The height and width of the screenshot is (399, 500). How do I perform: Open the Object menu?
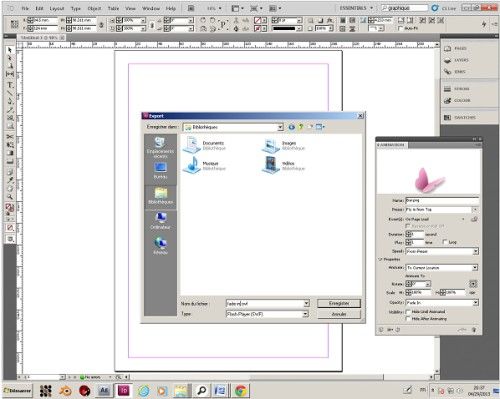[x=94, y=8]
